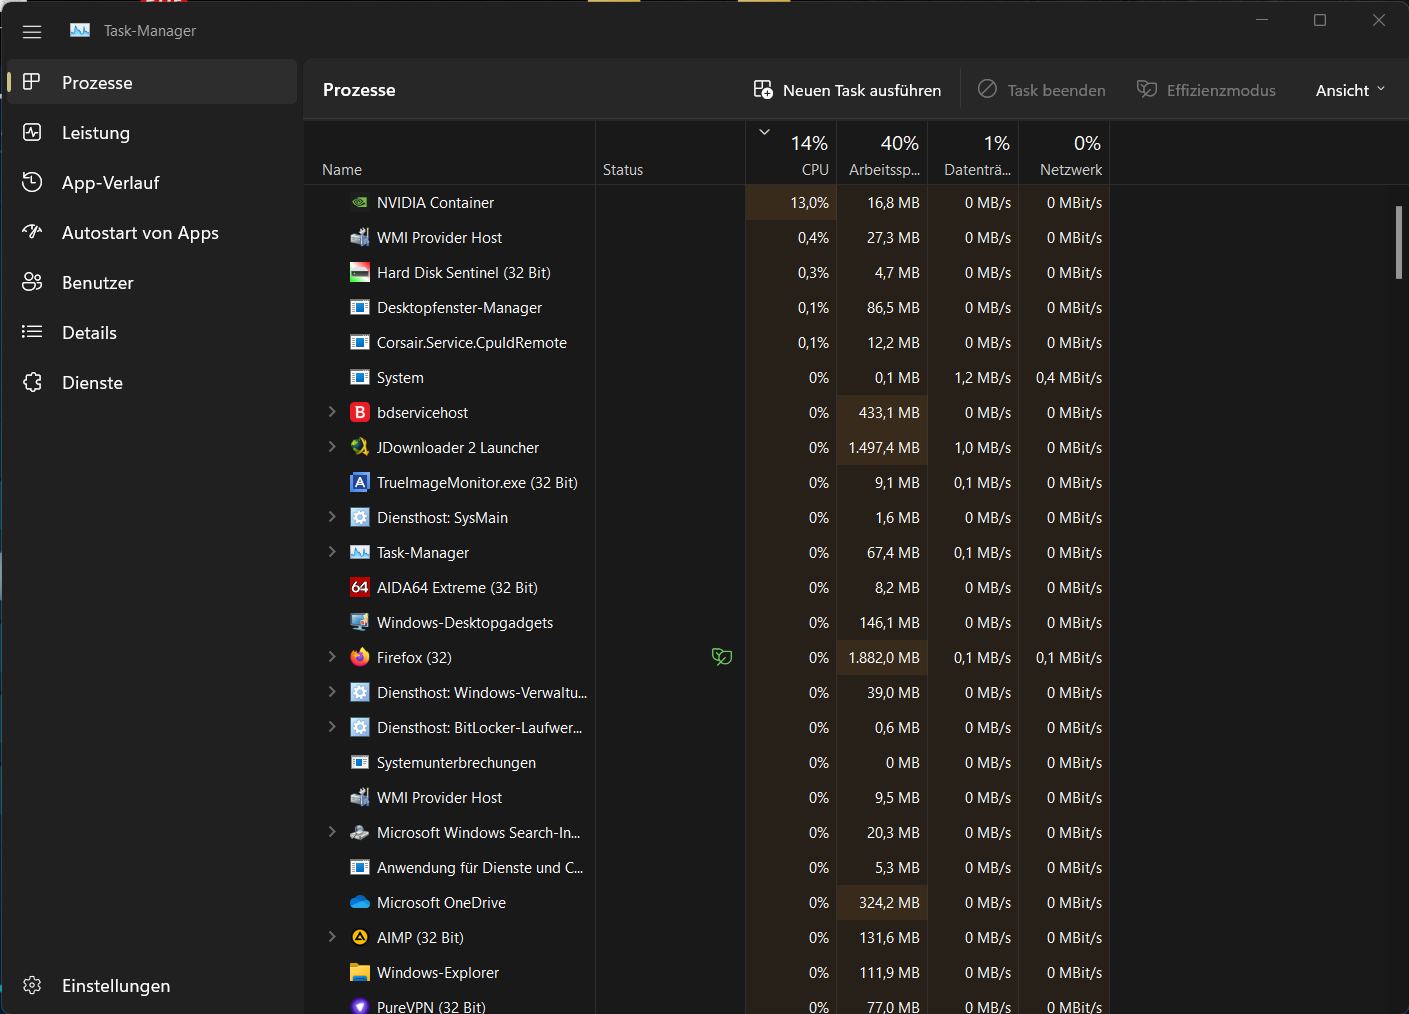This screenshot has width=1409, height=1014.
Task: Expand the bdservicehost process group
Action: (332, 412)
